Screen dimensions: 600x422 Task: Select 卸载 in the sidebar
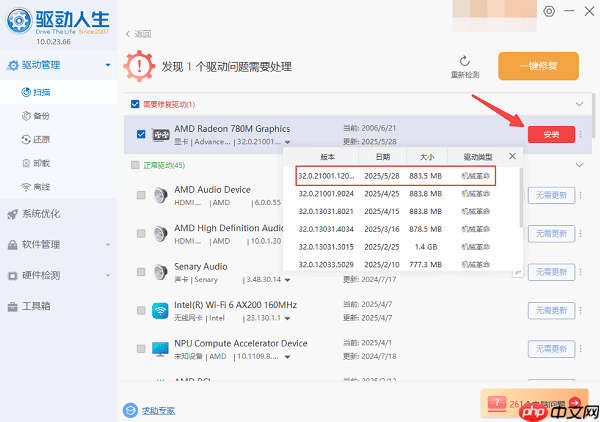click(x=58, y=163)
